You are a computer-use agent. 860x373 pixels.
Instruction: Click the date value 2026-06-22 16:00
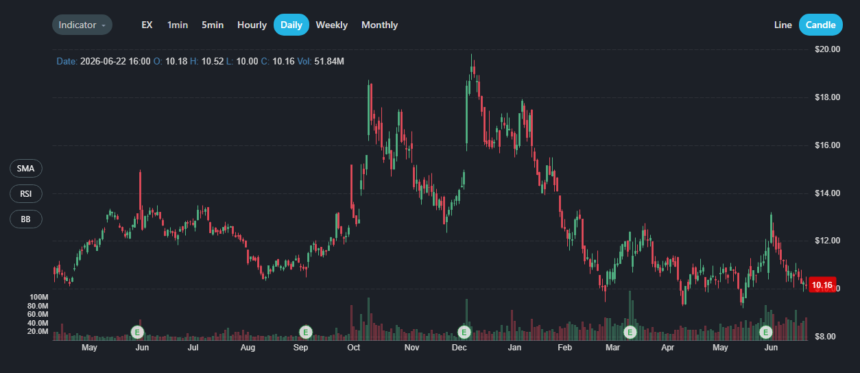pos(115,61)
